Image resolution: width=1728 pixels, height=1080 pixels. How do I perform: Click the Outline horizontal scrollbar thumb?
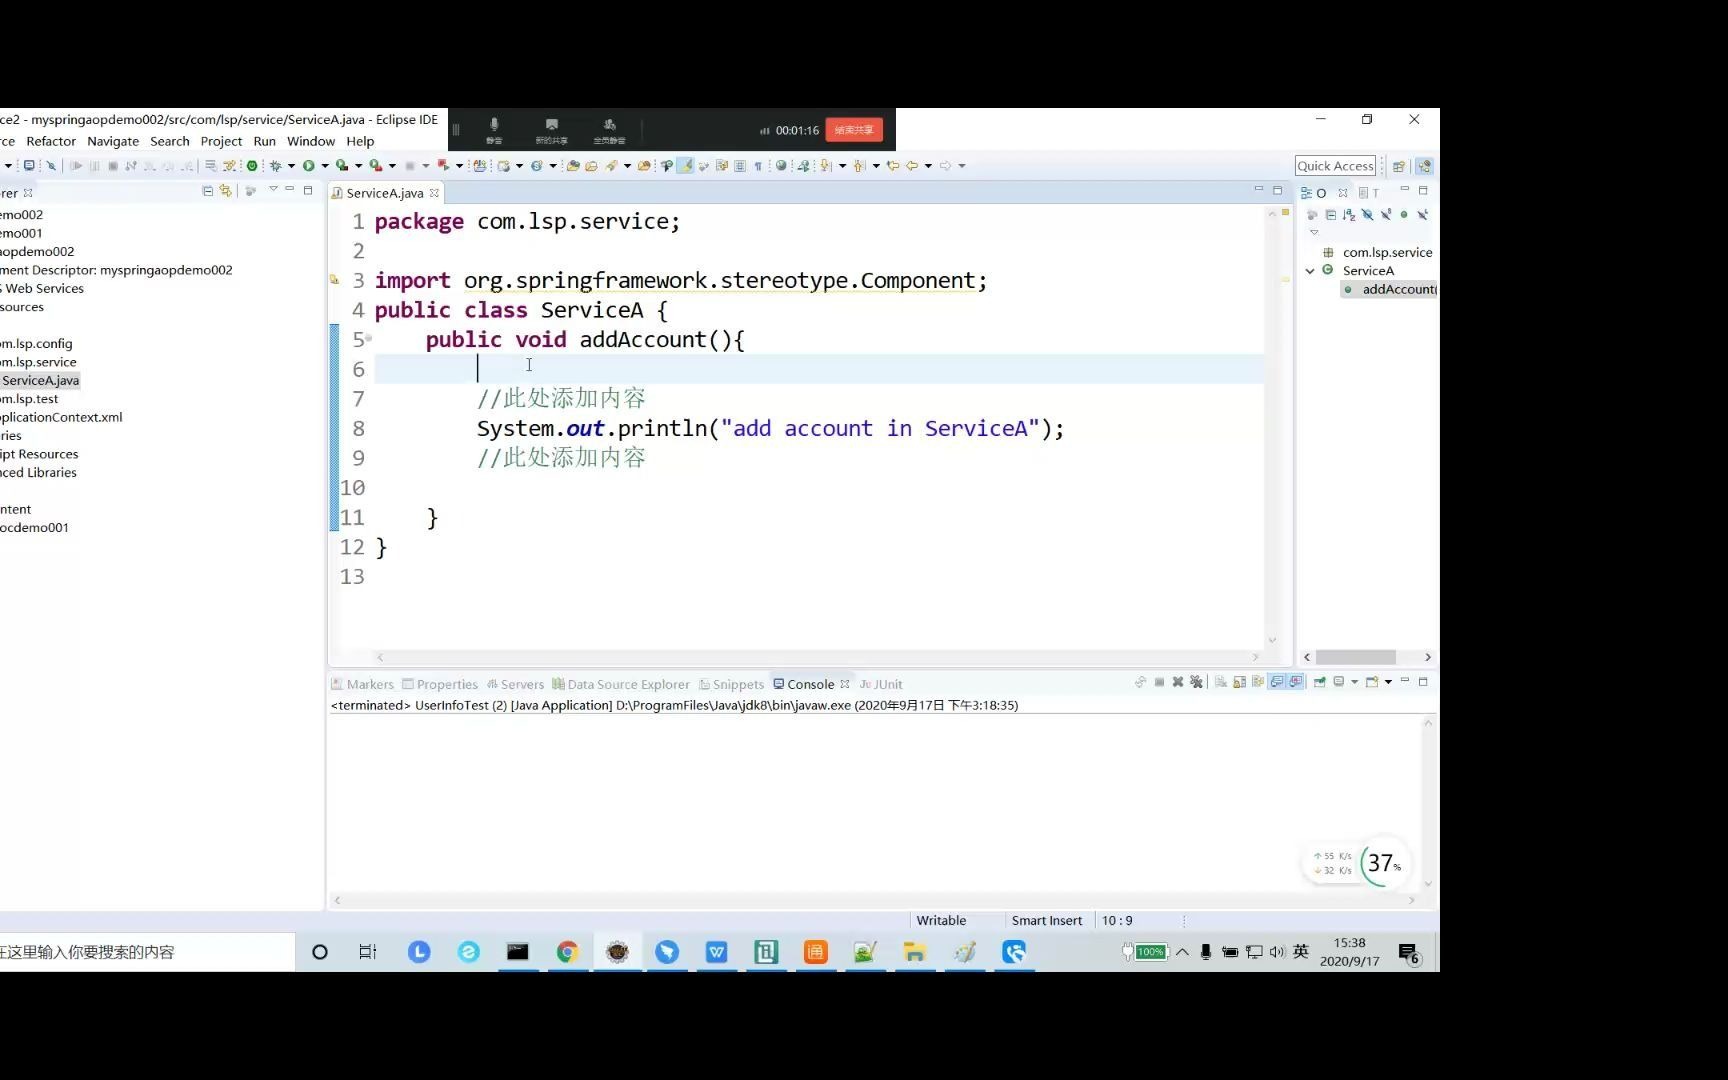pyautogui.click(x=1355, y=657)
